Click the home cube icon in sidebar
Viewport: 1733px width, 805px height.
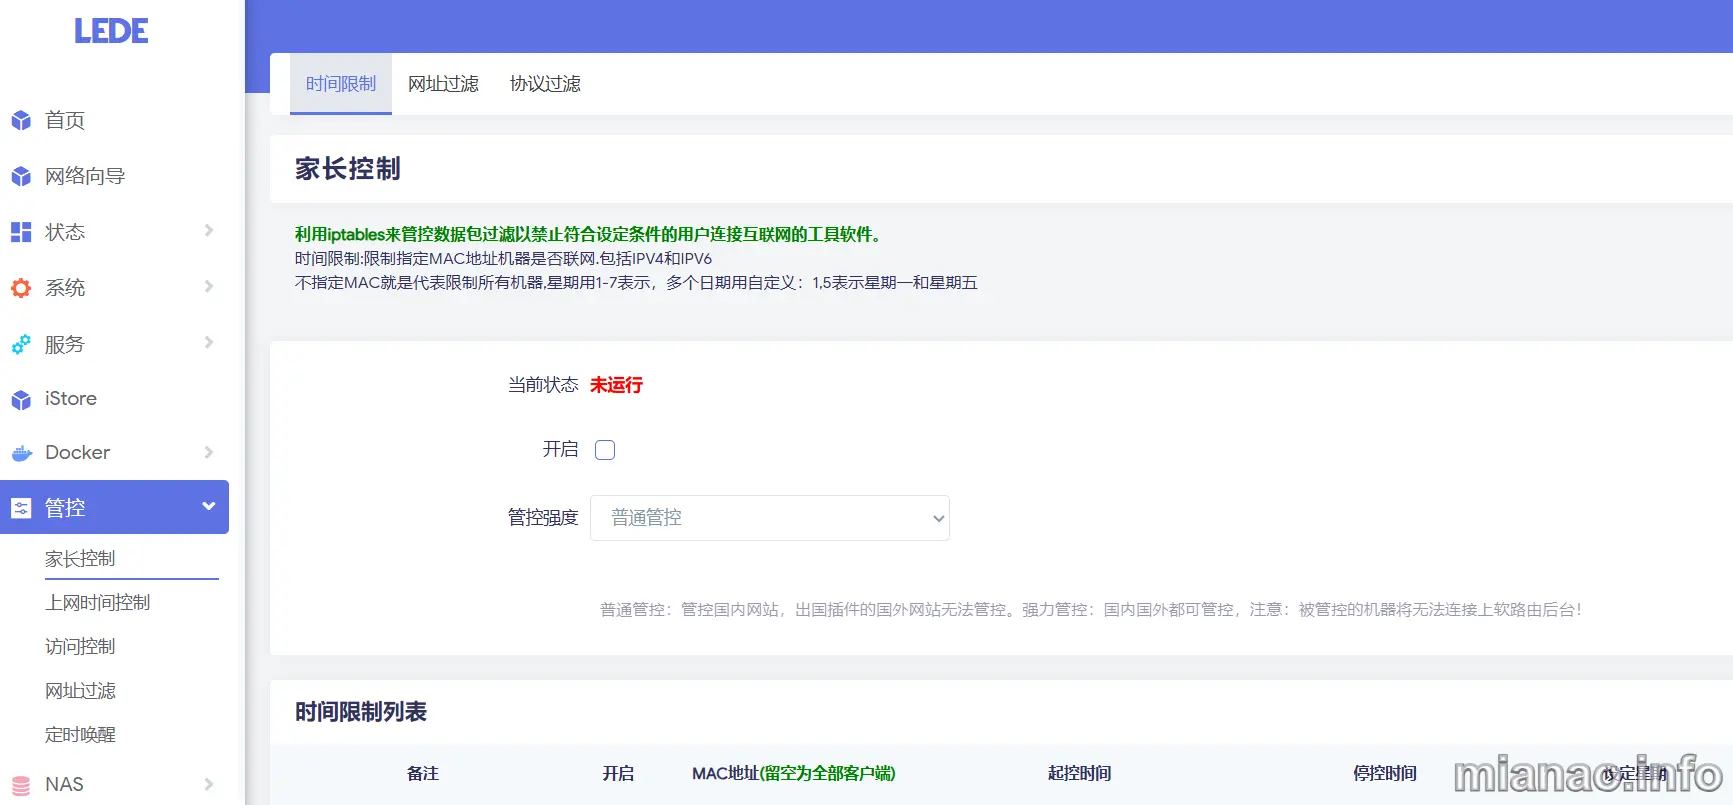click(x=21, y=121)
